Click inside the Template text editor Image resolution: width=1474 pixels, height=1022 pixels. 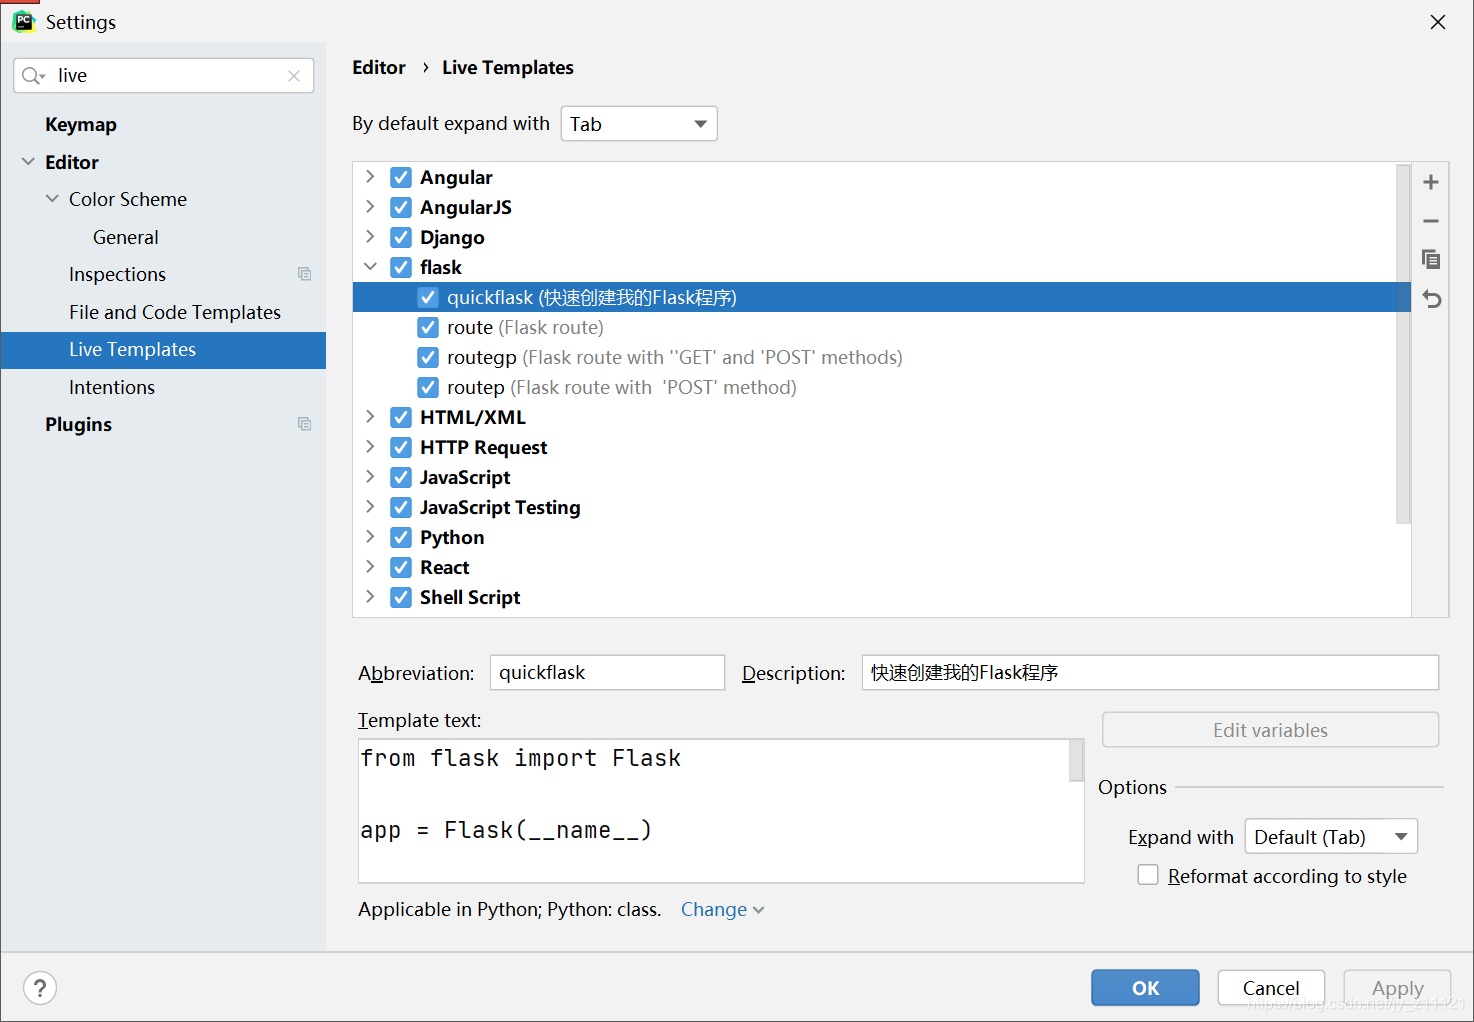[x=714, y=811]
